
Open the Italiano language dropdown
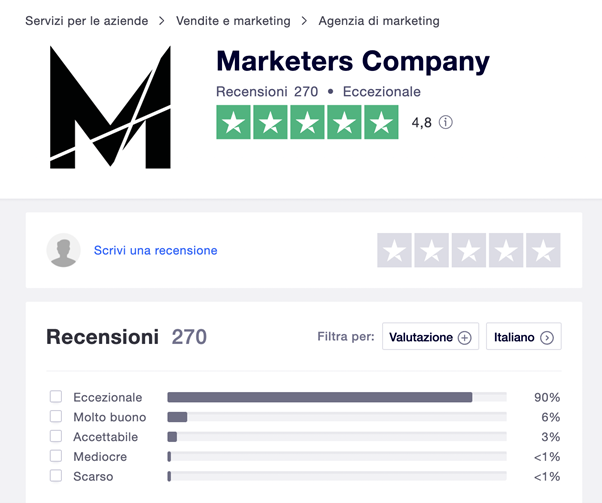pyautogui.click(x=523, y=338)
